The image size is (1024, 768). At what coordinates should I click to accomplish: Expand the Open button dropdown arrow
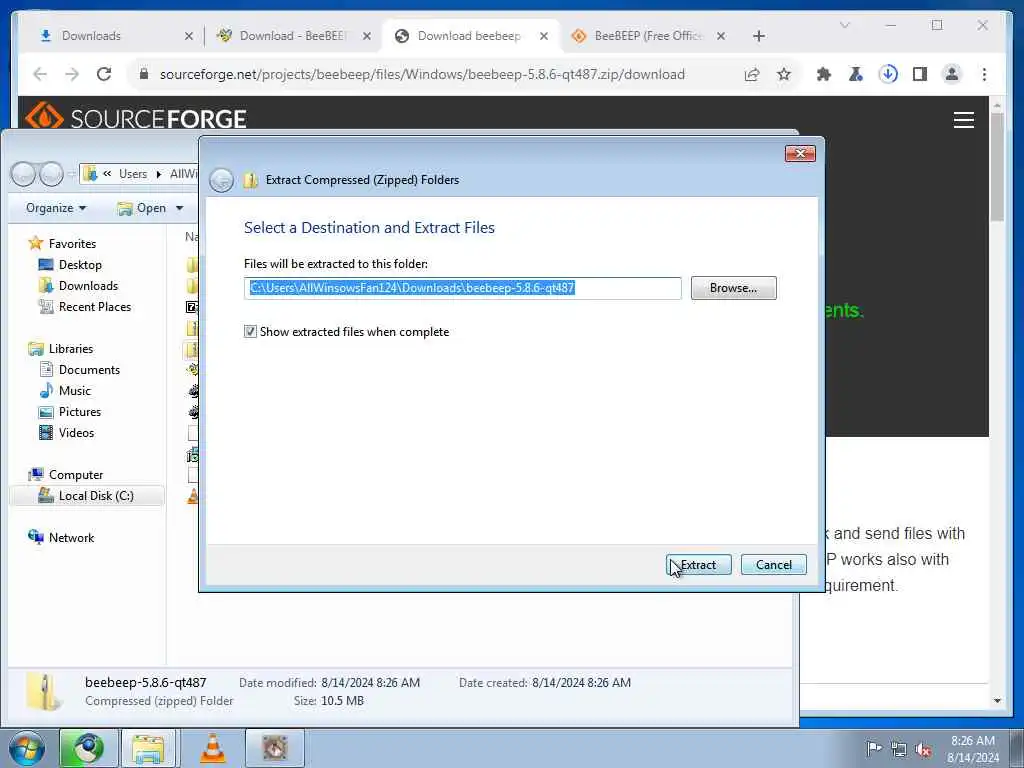(x=179, y=208)
